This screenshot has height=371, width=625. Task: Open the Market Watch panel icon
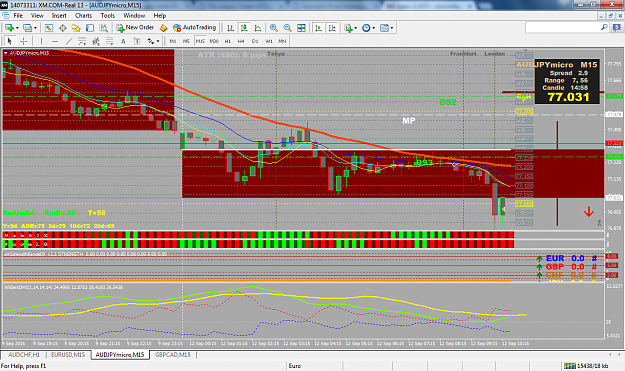[49, 27]
